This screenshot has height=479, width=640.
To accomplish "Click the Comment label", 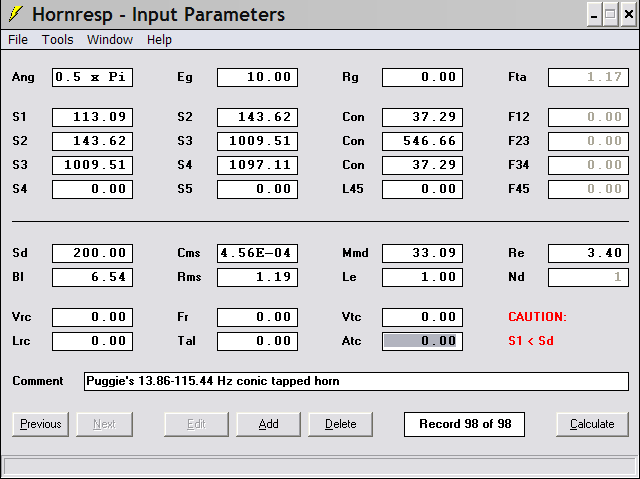I will pyautogui.click(x=38, y=381).
